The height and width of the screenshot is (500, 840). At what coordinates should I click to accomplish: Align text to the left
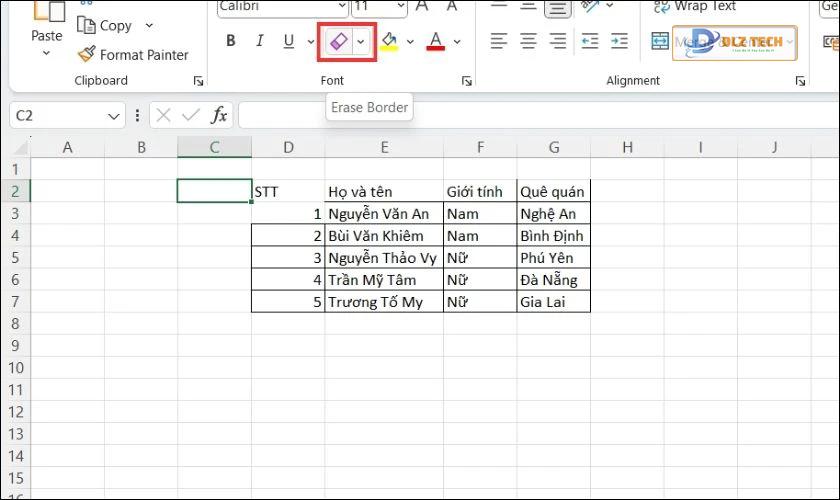coord(499,41)
